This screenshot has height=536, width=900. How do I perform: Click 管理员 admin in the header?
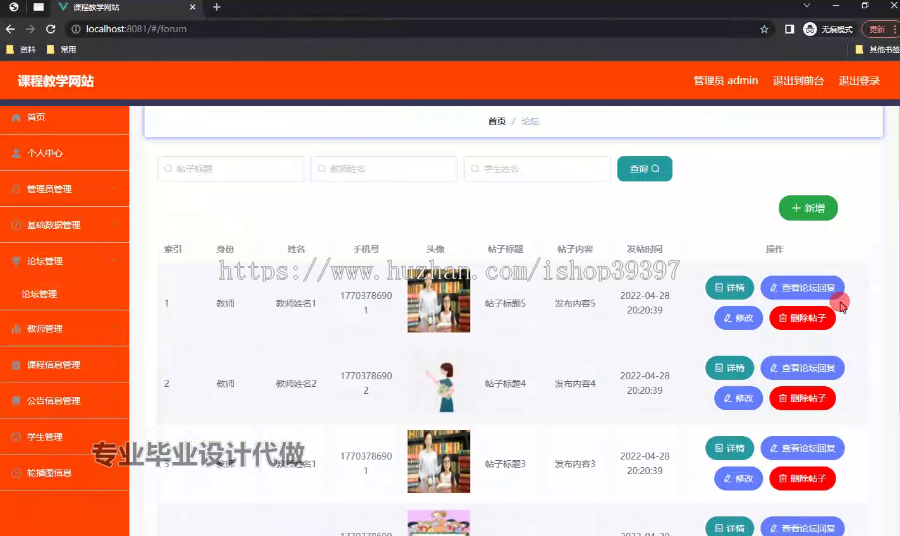726,81
